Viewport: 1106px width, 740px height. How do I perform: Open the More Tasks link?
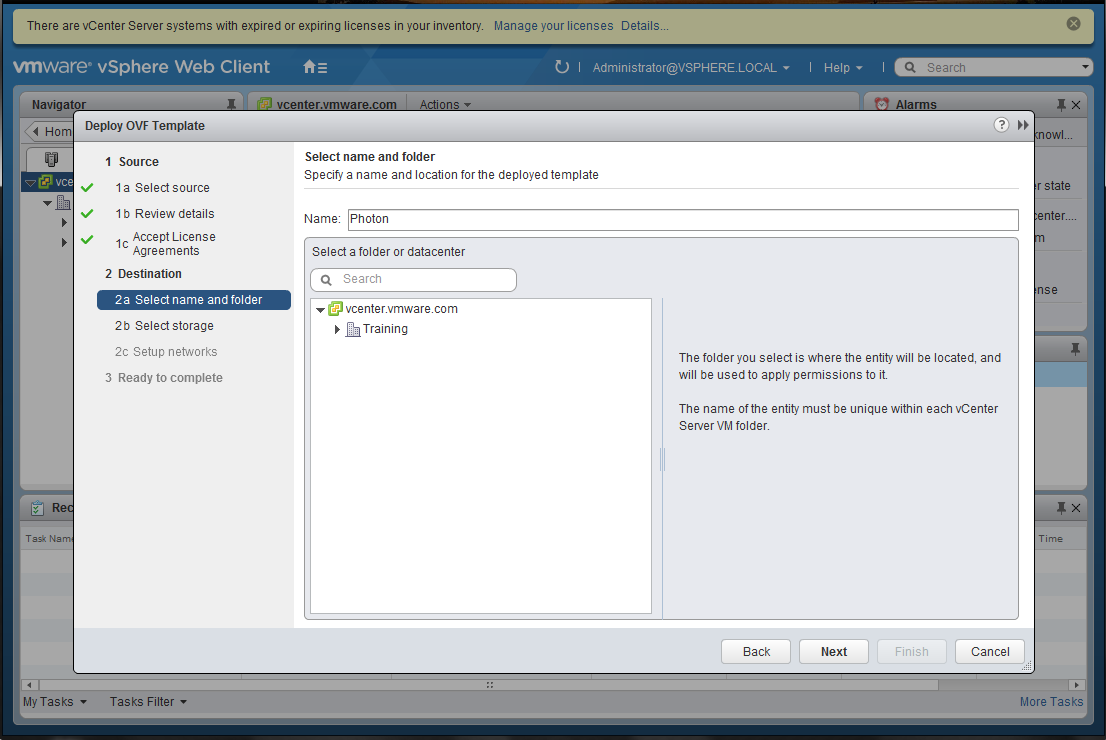(1051, 702)
